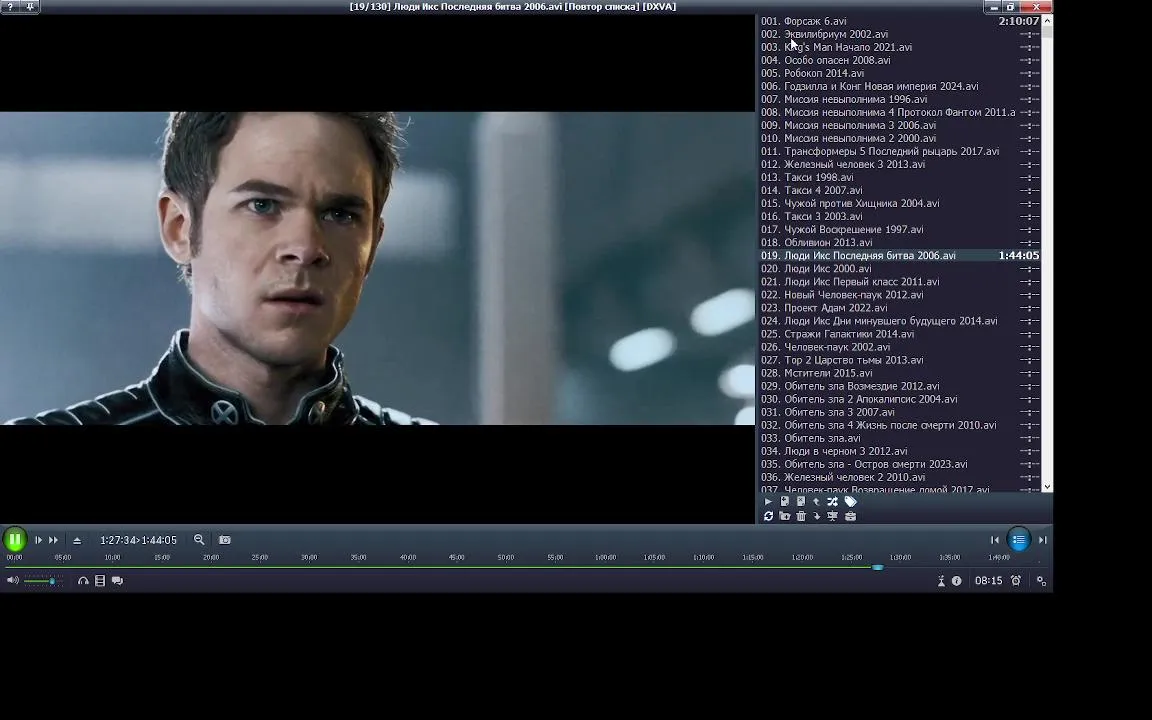The height and width of the screenshot is (720, 1152).
Task: Select 033. Обитель зла.avi
Action: 899,439
